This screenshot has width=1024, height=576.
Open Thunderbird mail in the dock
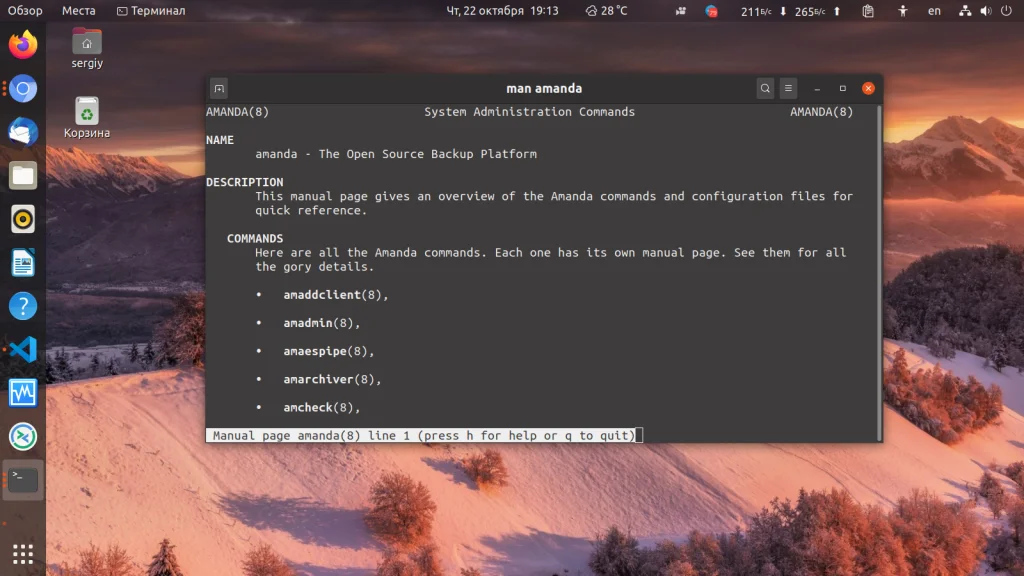tap(23, 132)
